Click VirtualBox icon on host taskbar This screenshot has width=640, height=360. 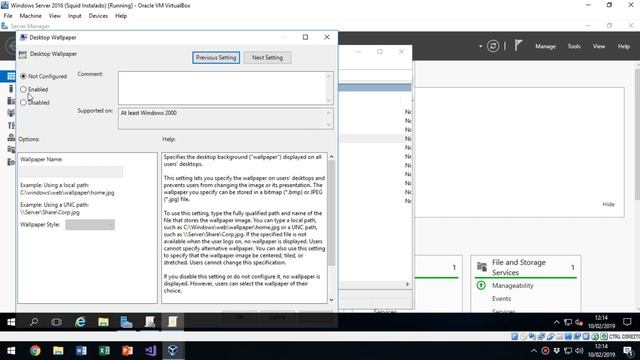(173, 351)
